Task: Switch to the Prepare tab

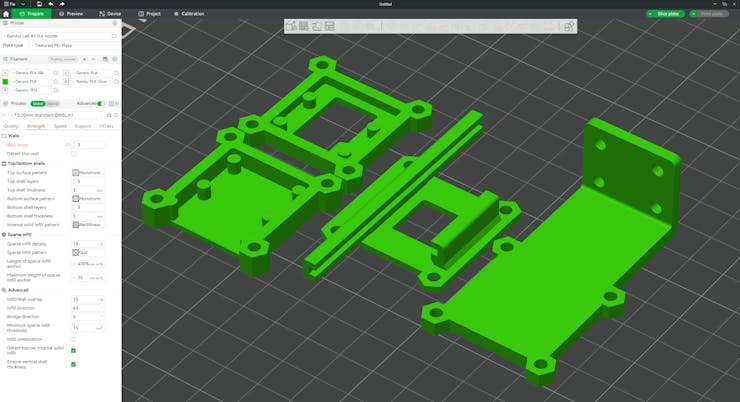Action: 32,14
